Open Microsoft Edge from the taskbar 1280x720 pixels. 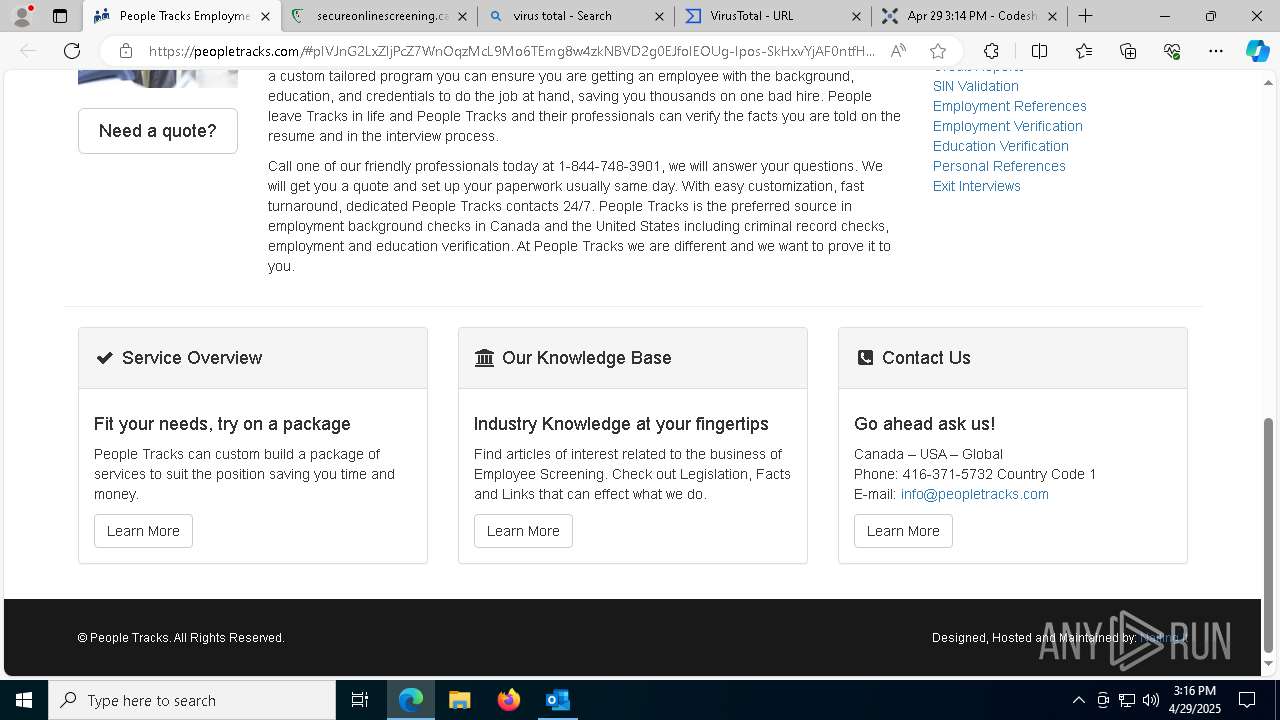pos(411,700)
